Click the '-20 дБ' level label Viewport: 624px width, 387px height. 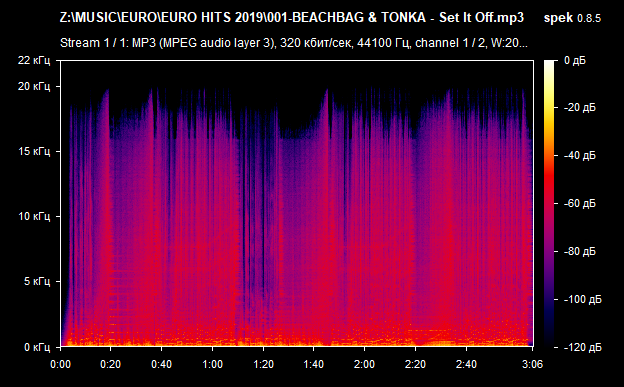pyautogui.click(x=579, y=108)
